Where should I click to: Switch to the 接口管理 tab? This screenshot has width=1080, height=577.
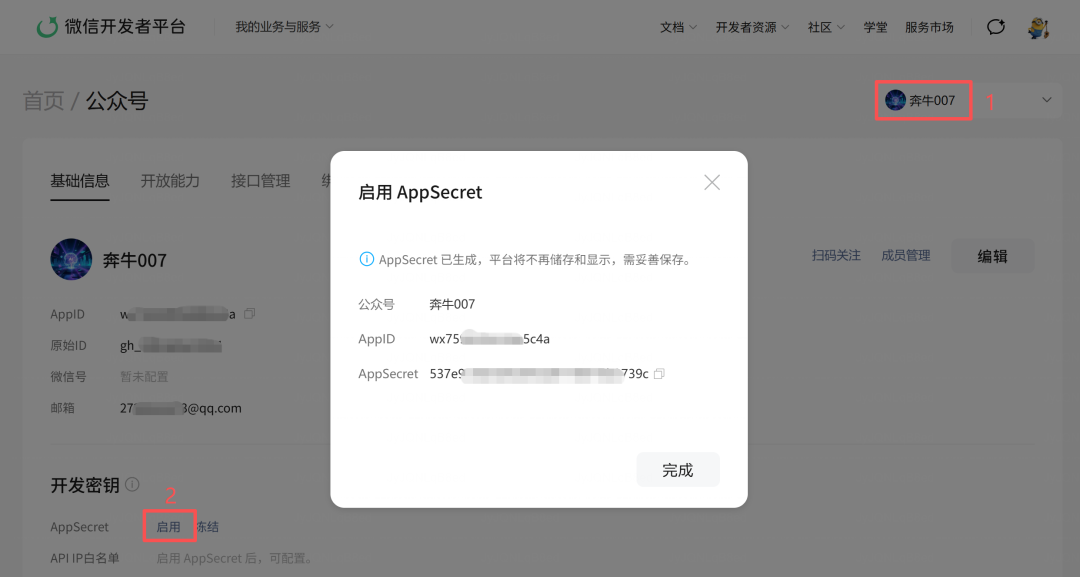click(x=260, y=181)
